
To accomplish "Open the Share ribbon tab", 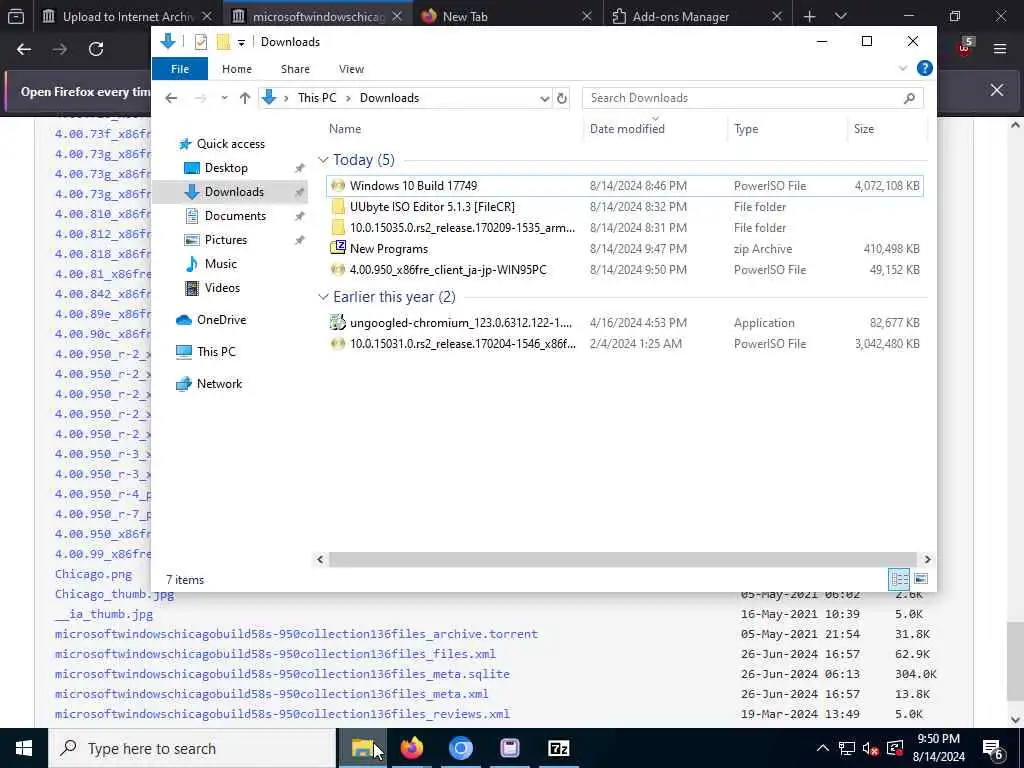I will point(295,69).
